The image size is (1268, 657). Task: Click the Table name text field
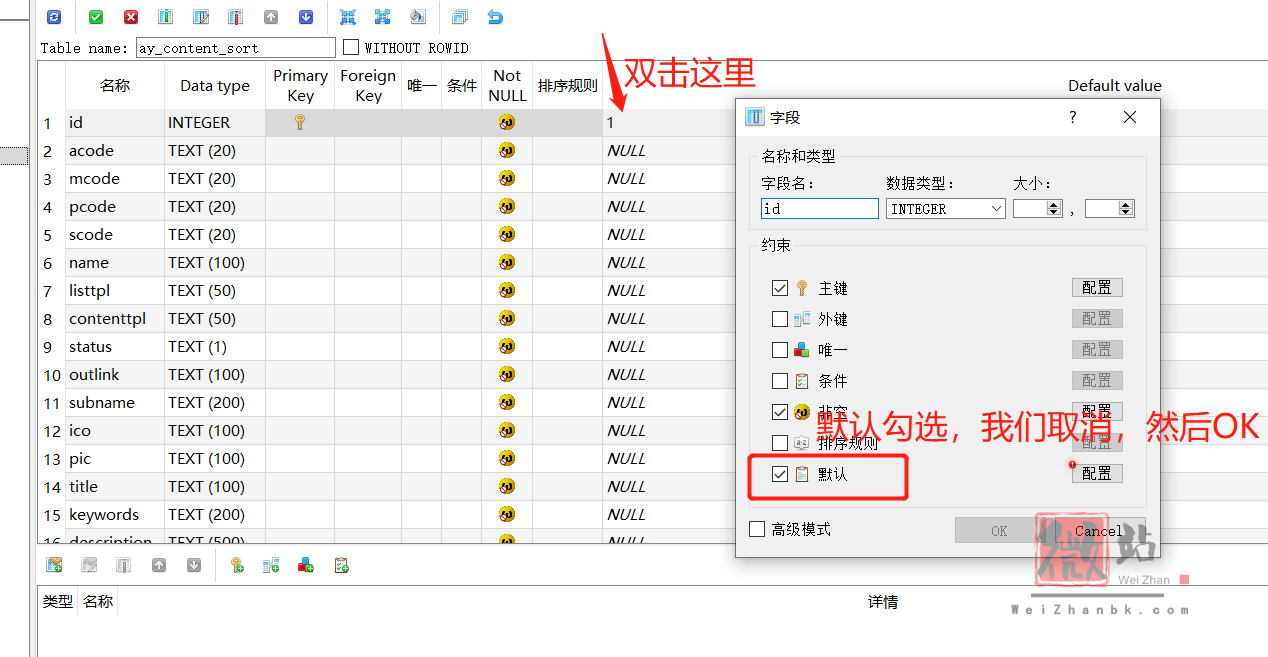click(236, 48)
